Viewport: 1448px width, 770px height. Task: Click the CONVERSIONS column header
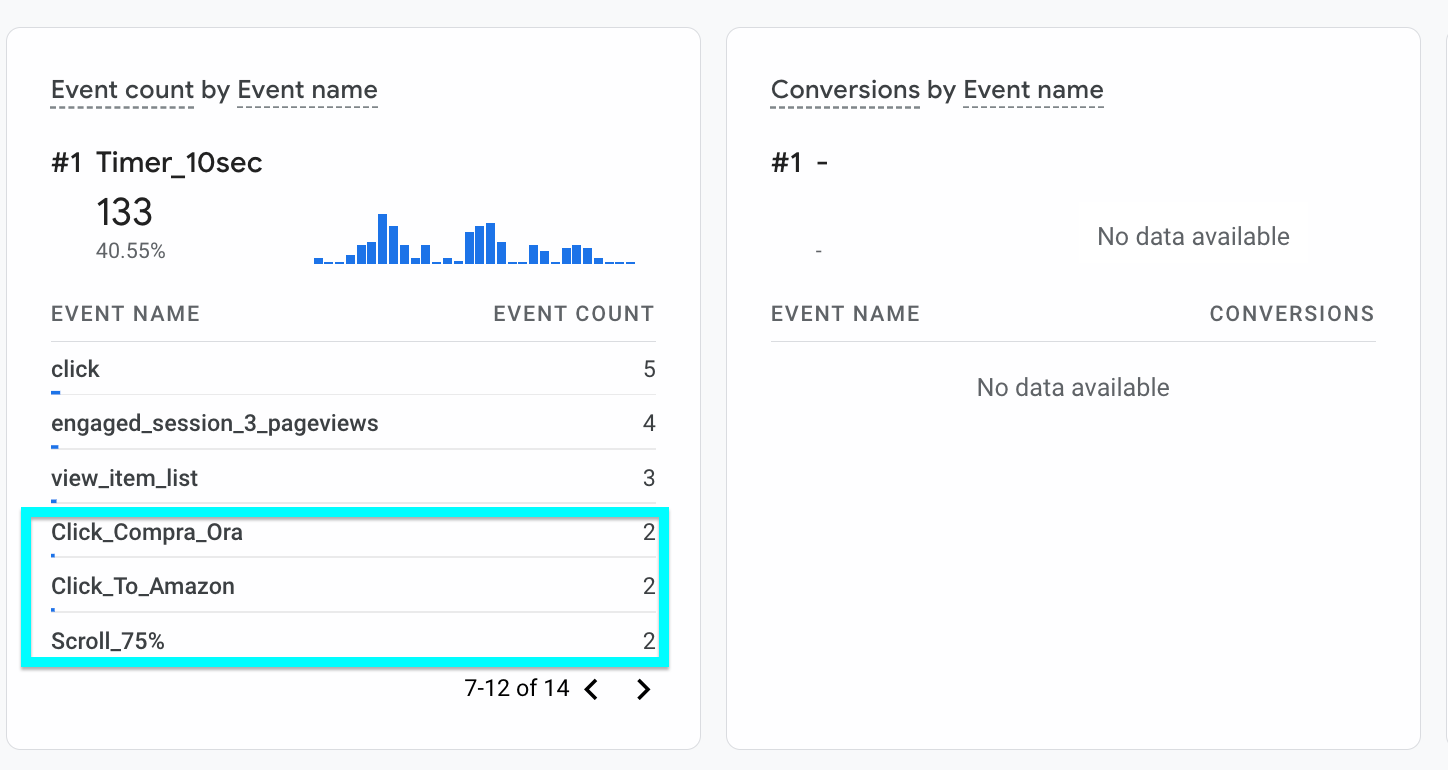[1292, 314]
